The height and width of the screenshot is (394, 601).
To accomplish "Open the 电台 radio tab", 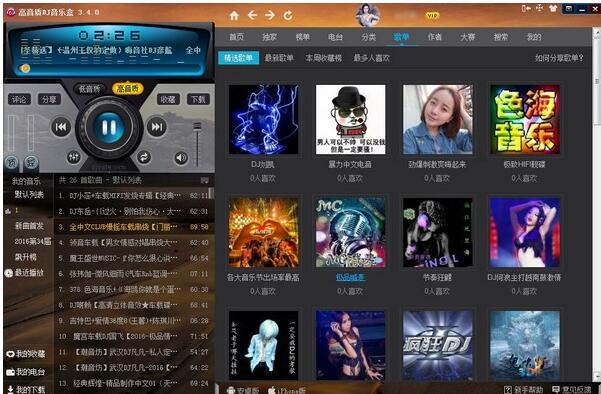I will 335,37.
